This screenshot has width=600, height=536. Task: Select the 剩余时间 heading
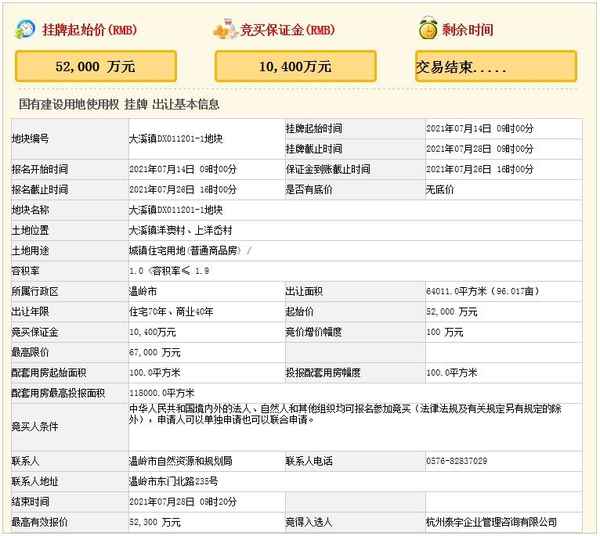click(468, 30)
